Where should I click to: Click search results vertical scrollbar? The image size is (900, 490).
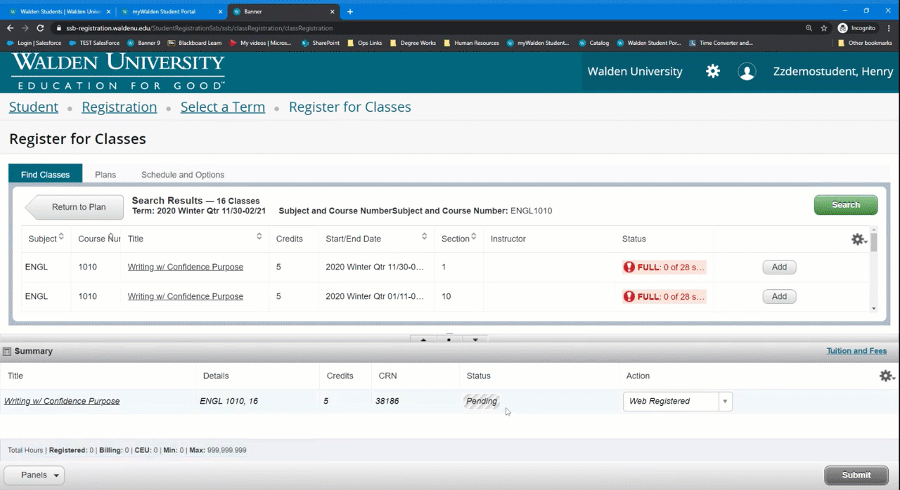point(874,270)
